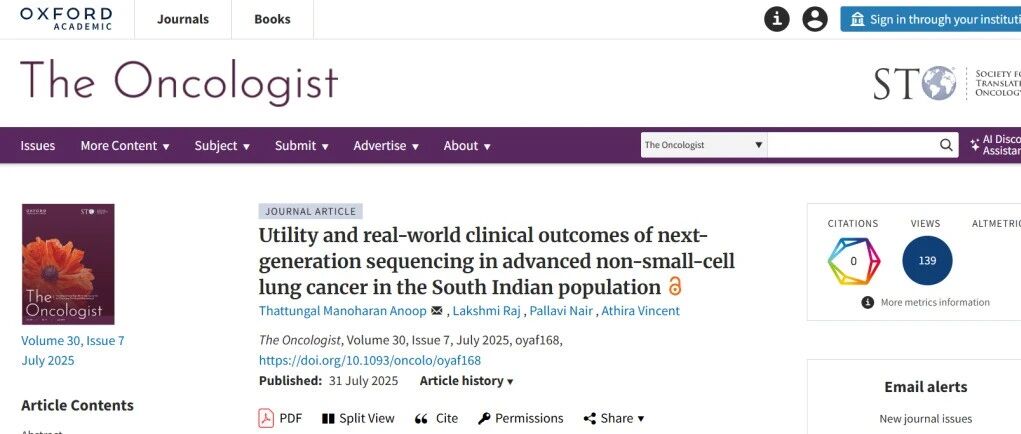Expand Article history disclosure
Image resolution: width=1021 pixels, height=434 pixels.
click(466, 381)
